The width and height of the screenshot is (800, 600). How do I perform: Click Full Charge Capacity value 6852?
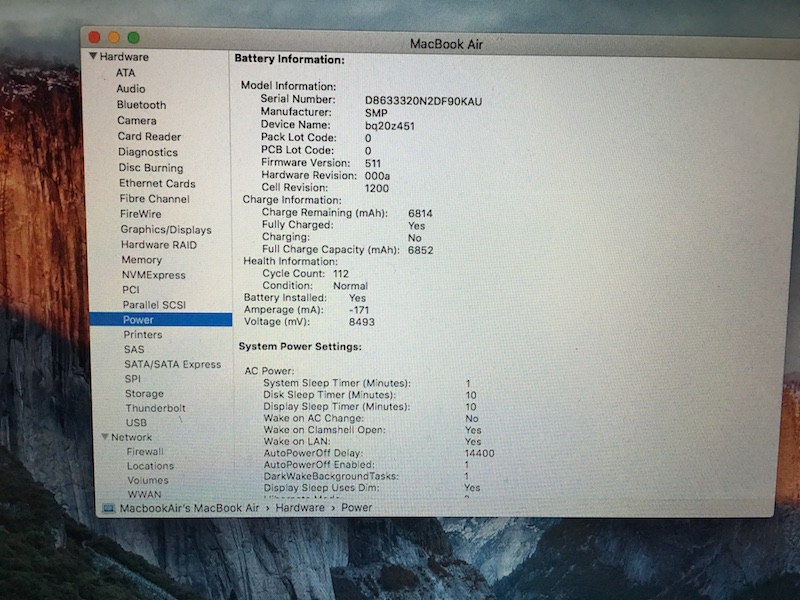421,251
